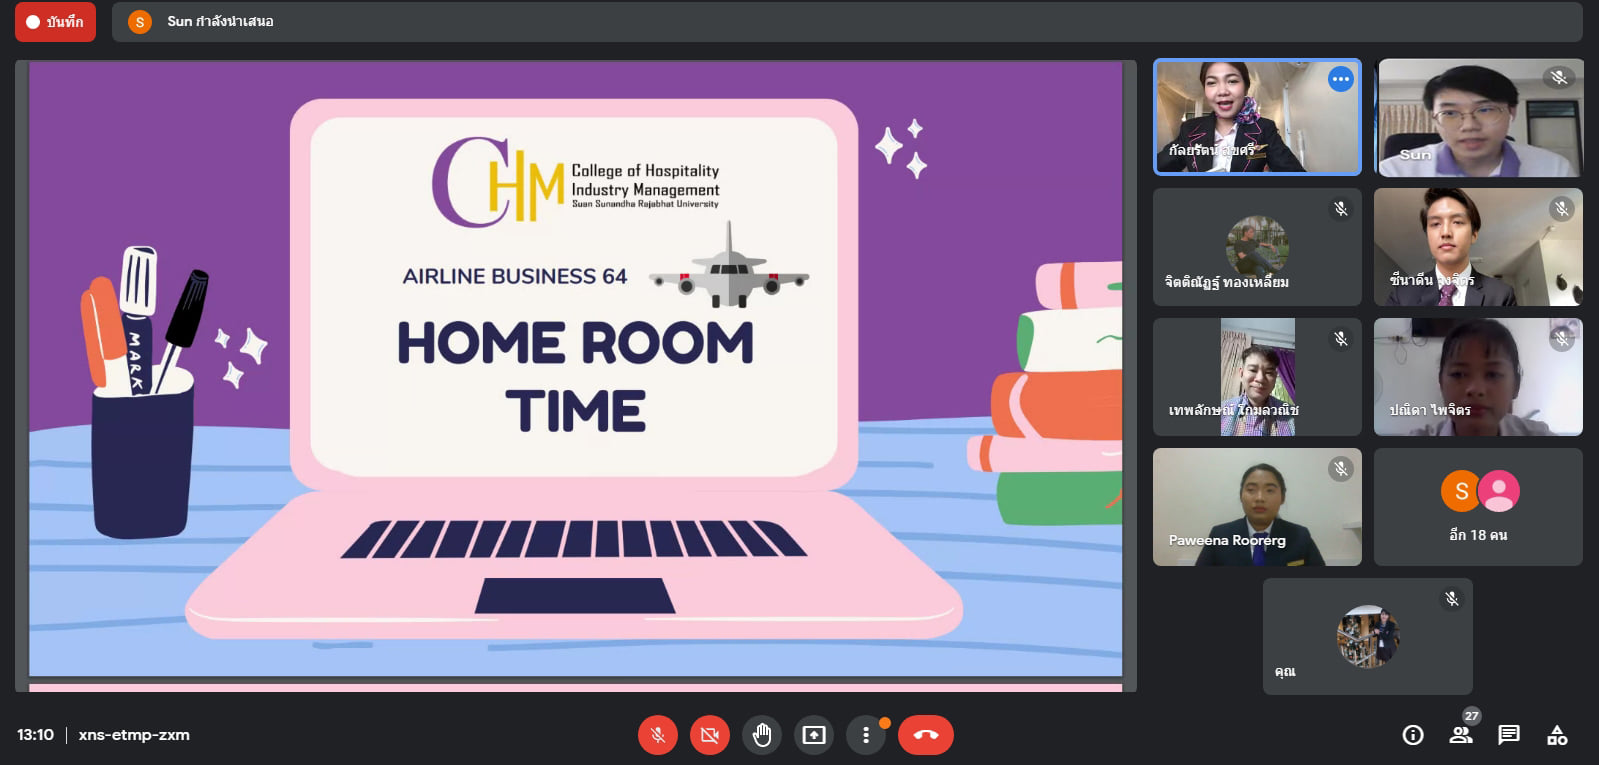Click the red recording indicator button
The image size is (1599, 765).
coord(55,22)
